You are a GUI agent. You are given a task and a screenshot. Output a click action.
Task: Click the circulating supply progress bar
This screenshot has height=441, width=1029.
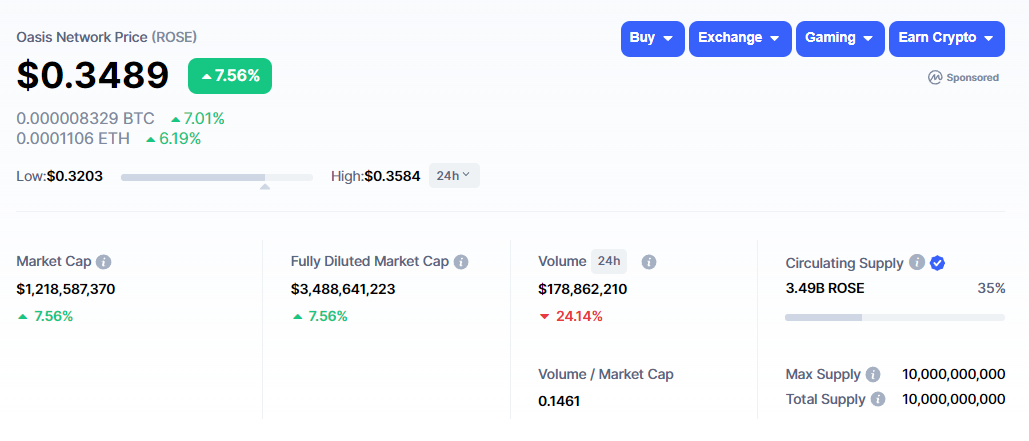coord(894,318)
